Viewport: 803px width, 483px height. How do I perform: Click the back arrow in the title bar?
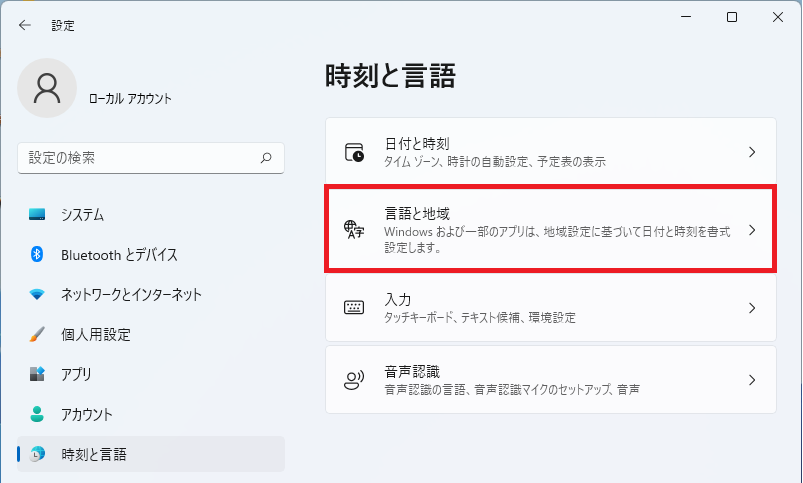point(25,25)
